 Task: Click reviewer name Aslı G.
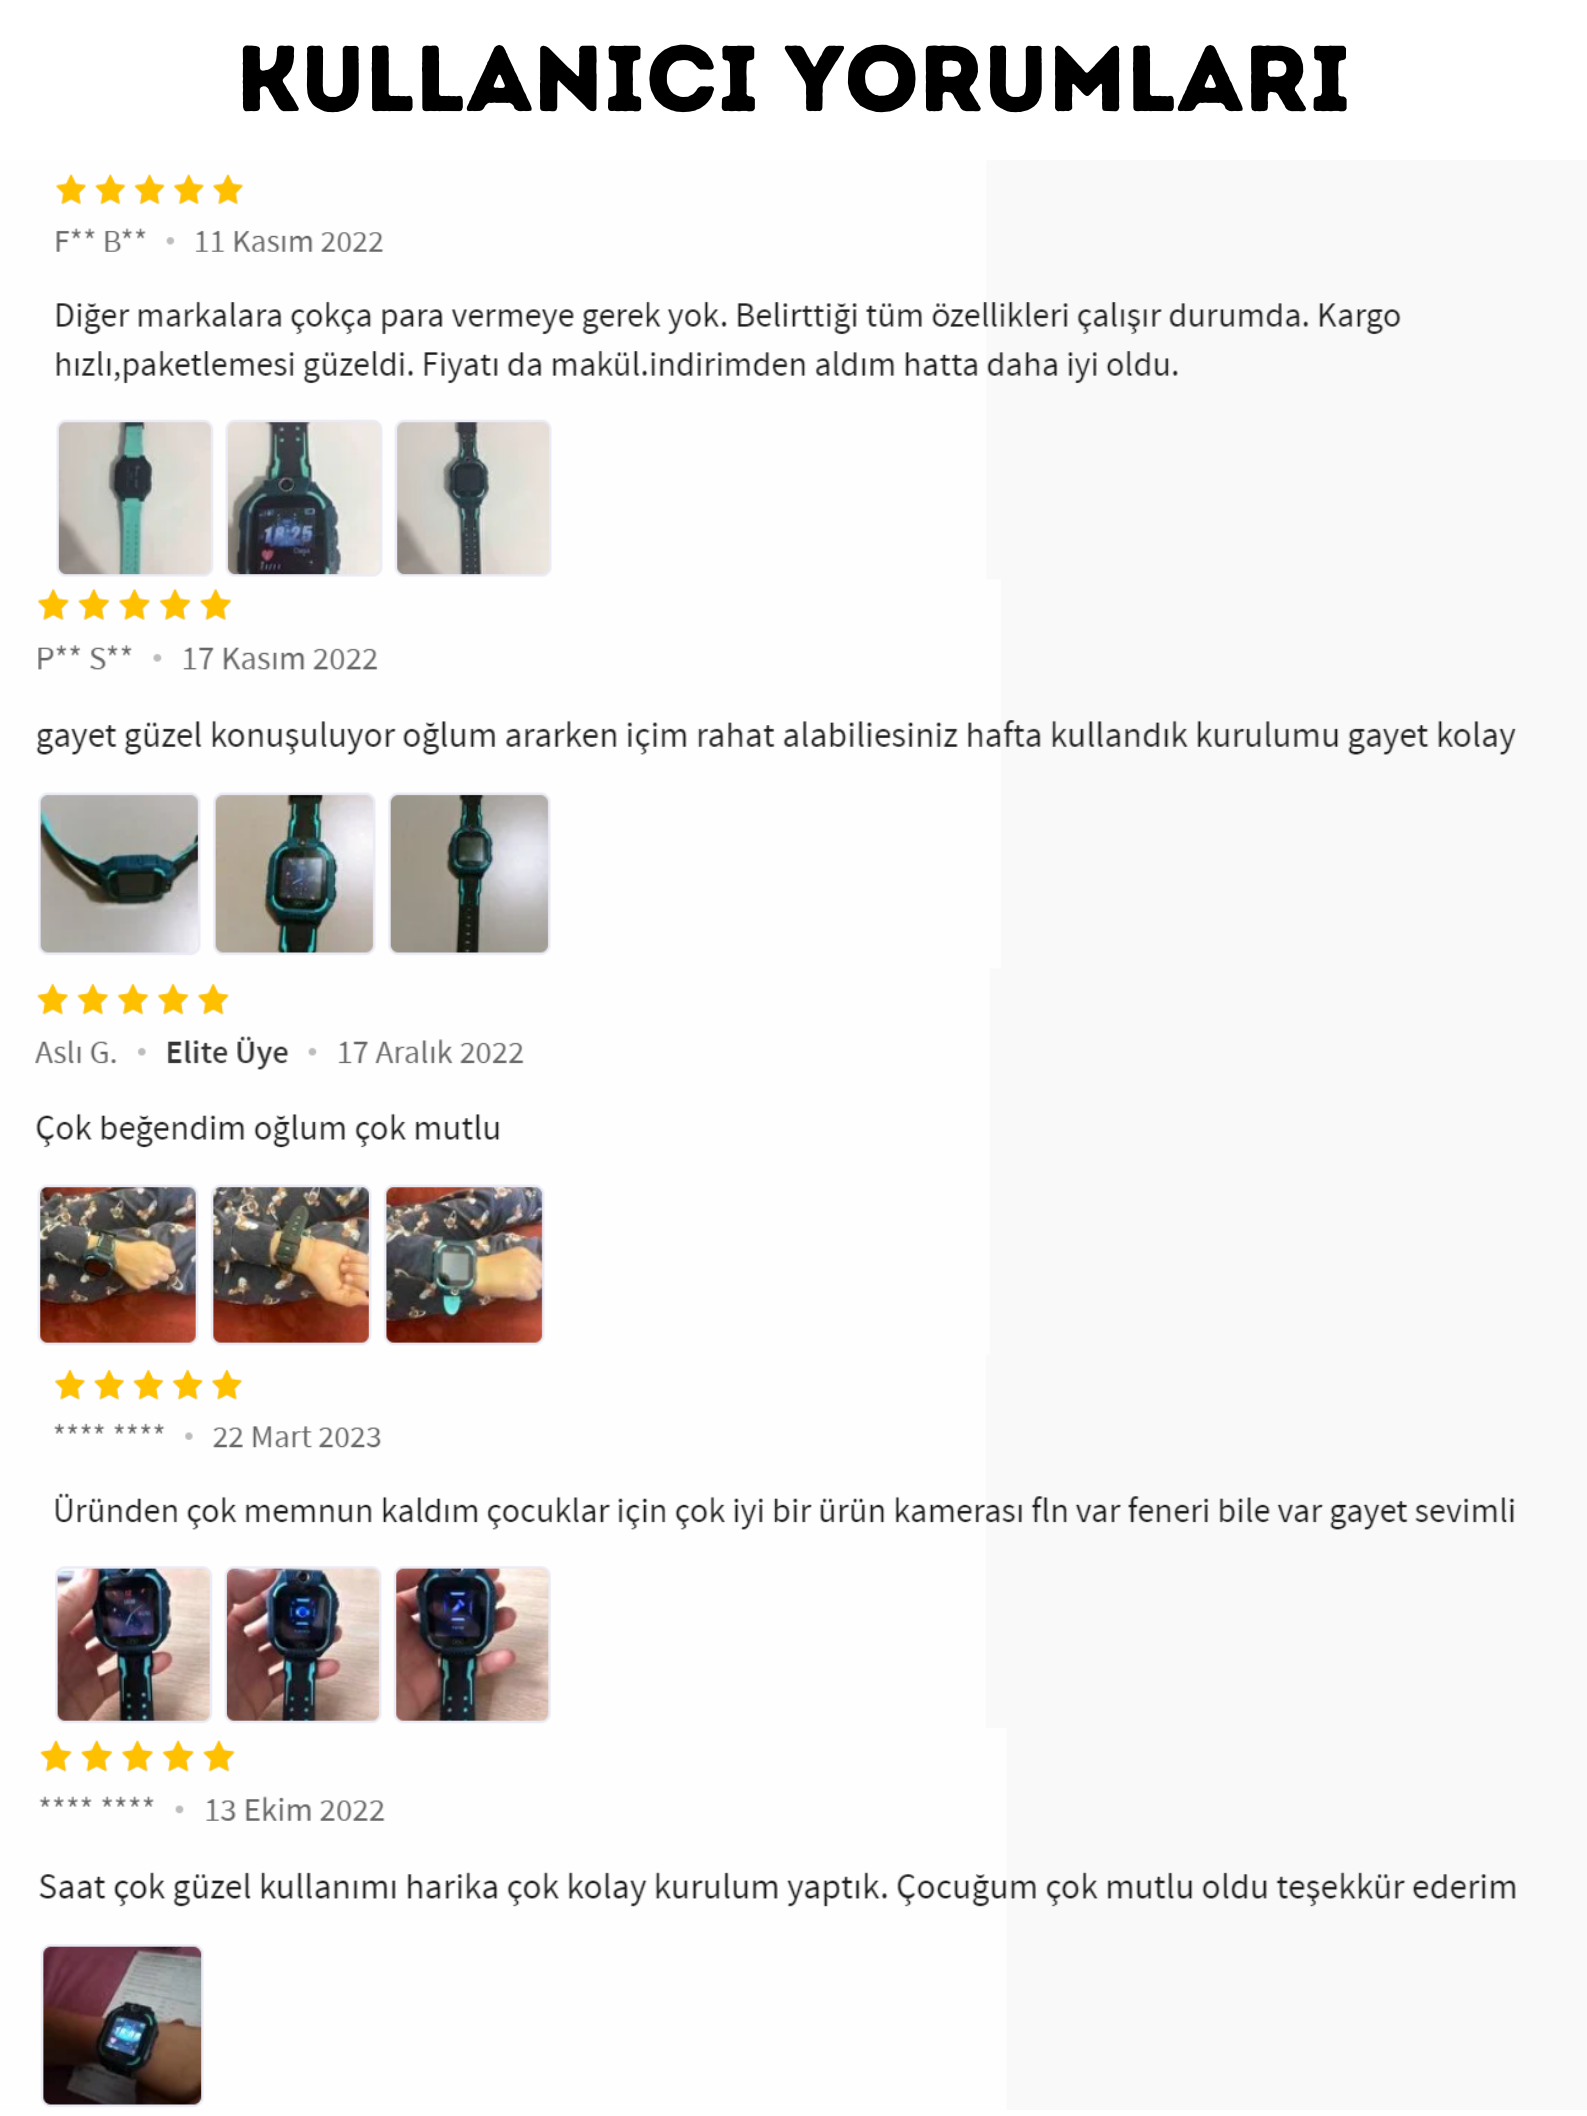click(x=76, y=1052)
